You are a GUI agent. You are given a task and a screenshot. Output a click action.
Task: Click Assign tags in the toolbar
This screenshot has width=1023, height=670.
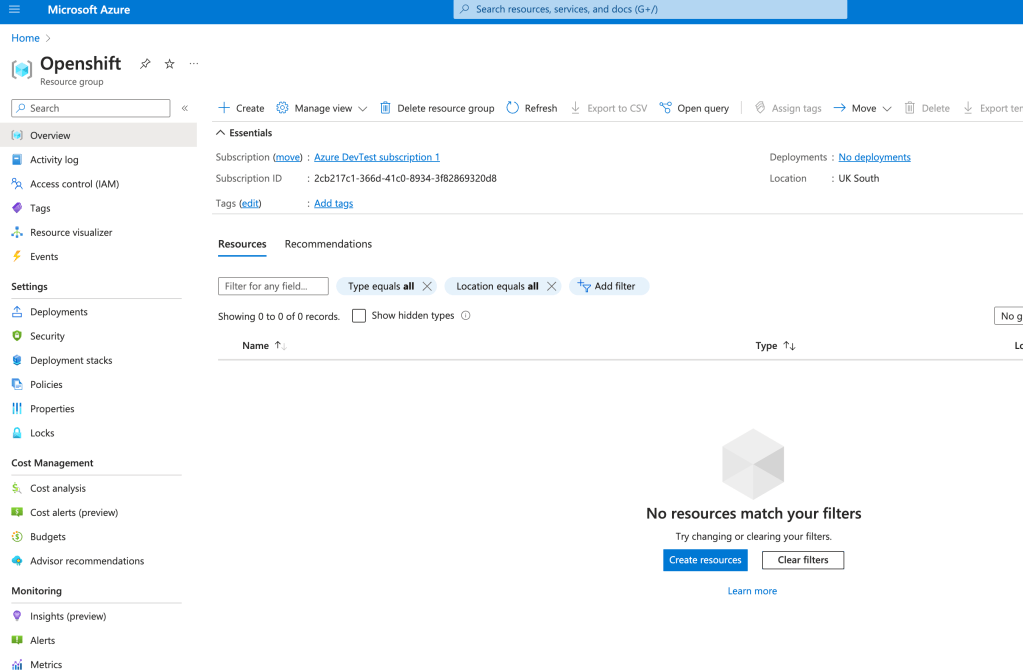point(788,108)
